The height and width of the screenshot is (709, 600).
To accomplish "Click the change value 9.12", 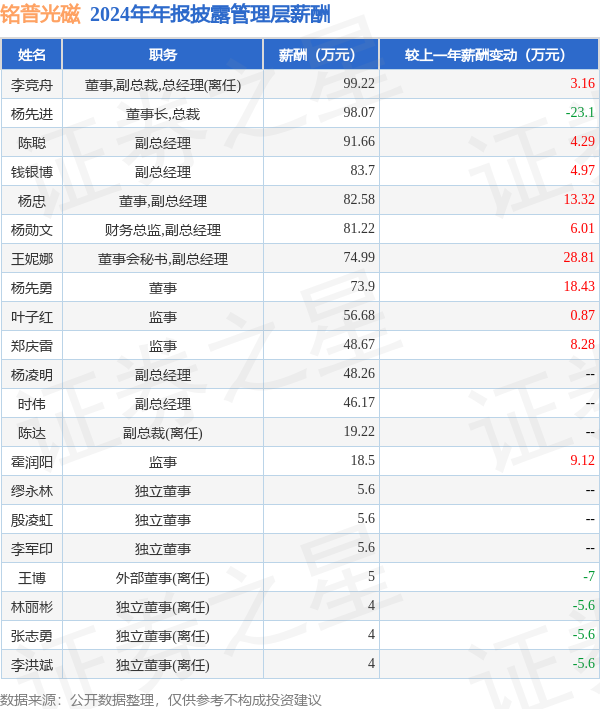I will tap(582, 460).
